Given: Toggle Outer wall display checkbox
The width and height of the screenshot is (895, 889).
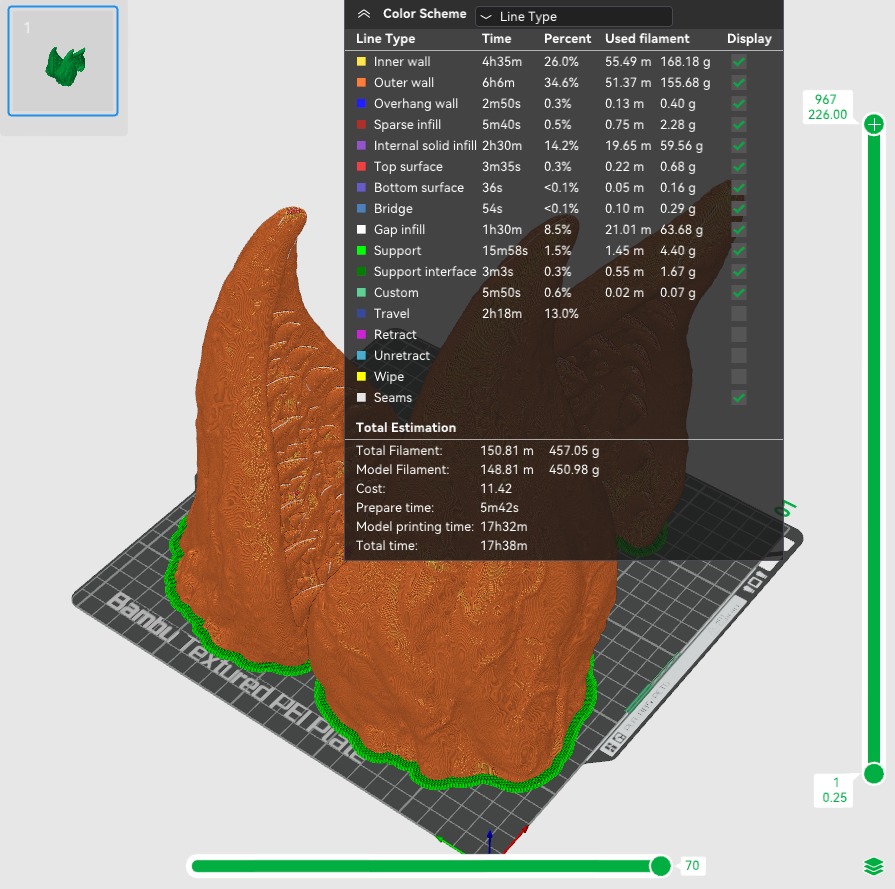Looking at the screenshot, I should point(739,83).
